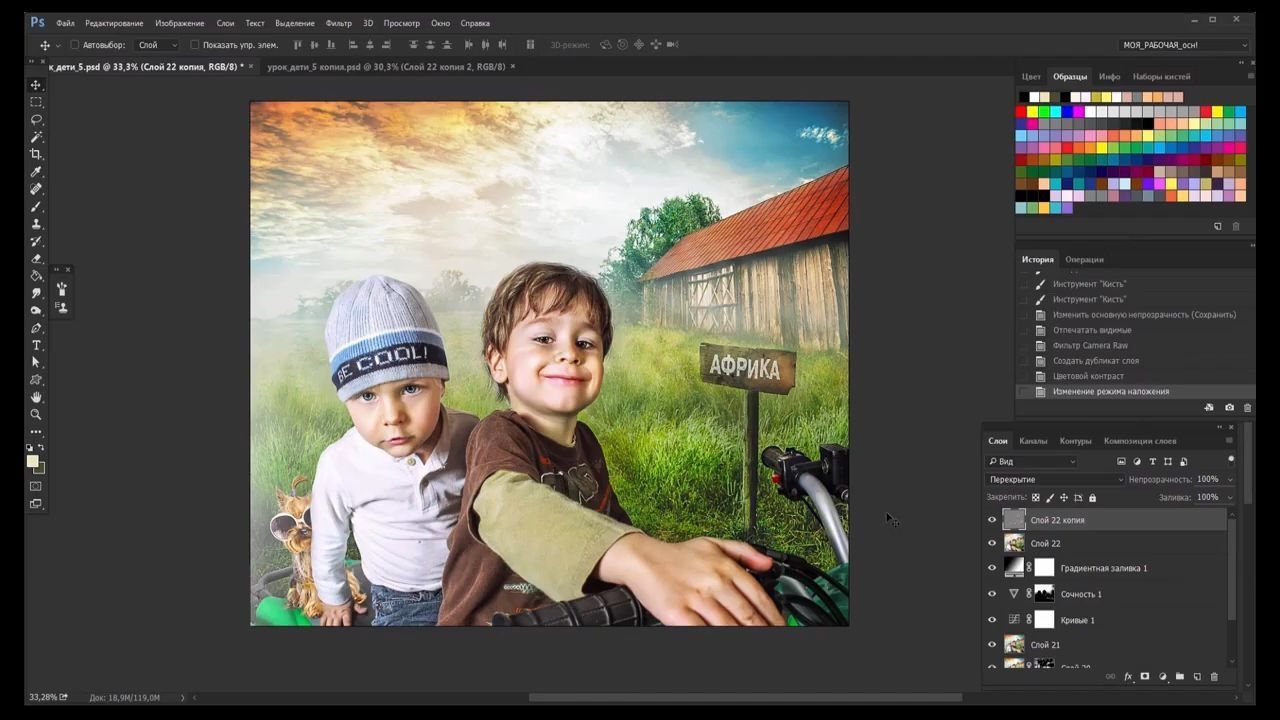Screen dimensions: 1280x720
Task: Select the Magic Wand tool
Action: [x=36, y=137]
